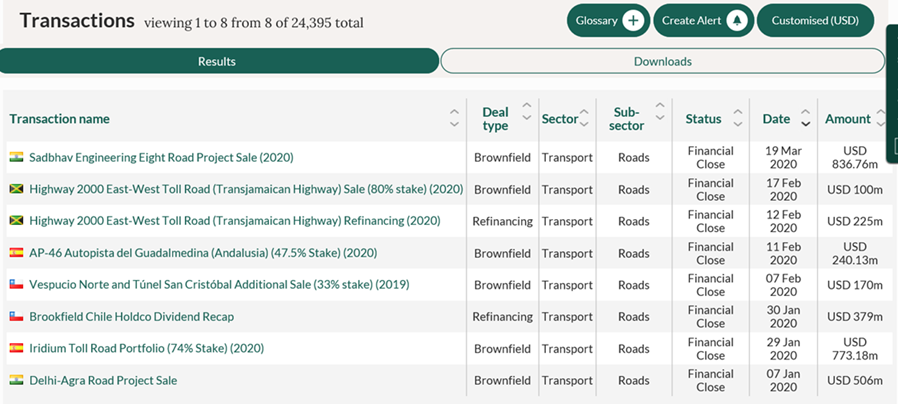Click Spain flag beside AP-46 Autopista row
The width and height of the screenshot is (898, 404).
(16, 252)
